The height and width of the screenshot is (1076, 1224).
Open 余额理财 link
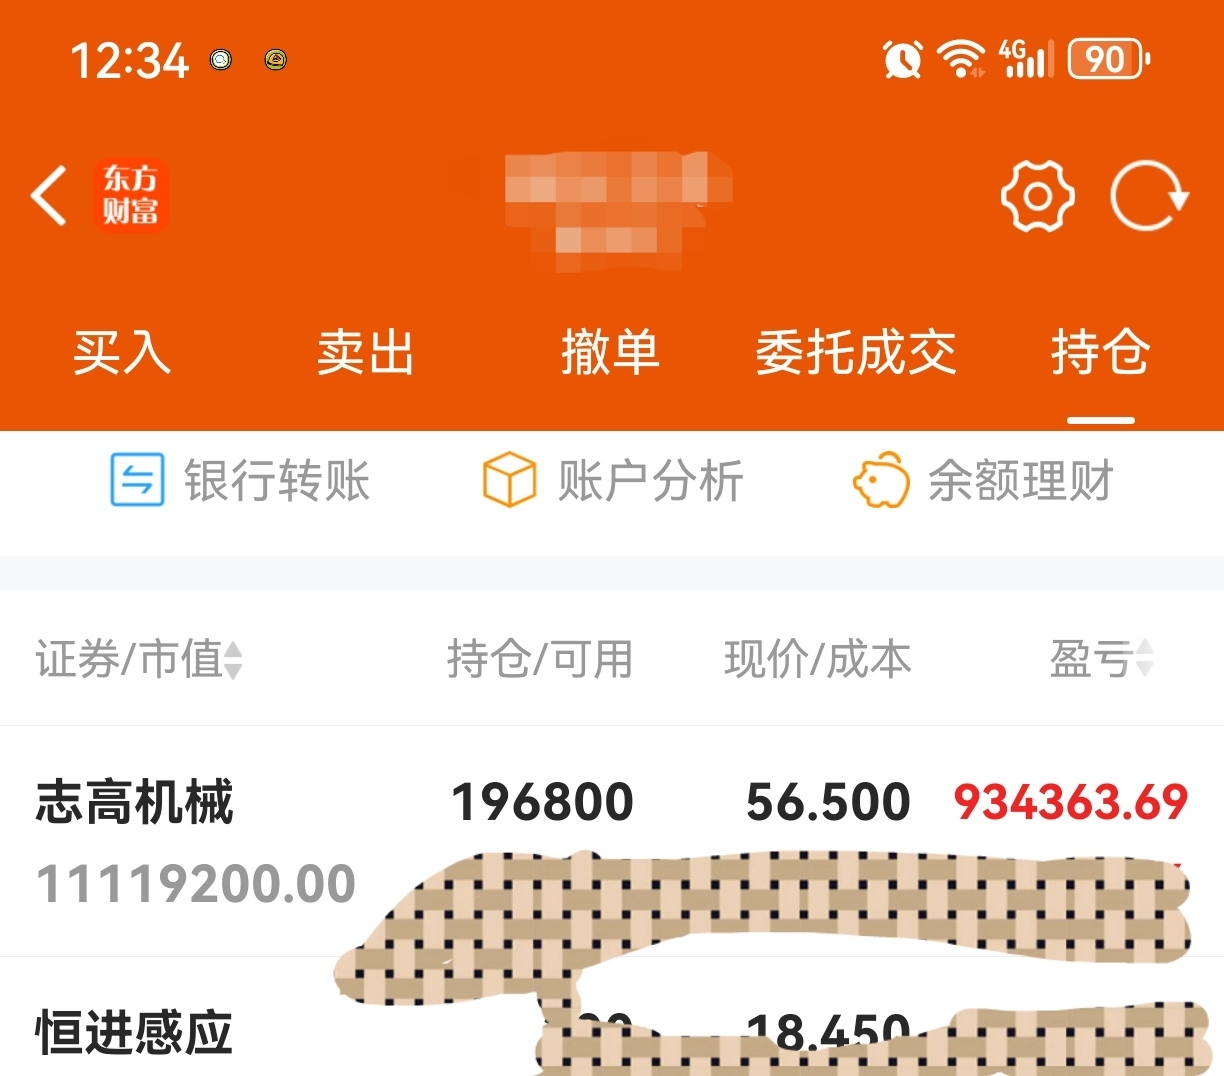pos(983,480)
